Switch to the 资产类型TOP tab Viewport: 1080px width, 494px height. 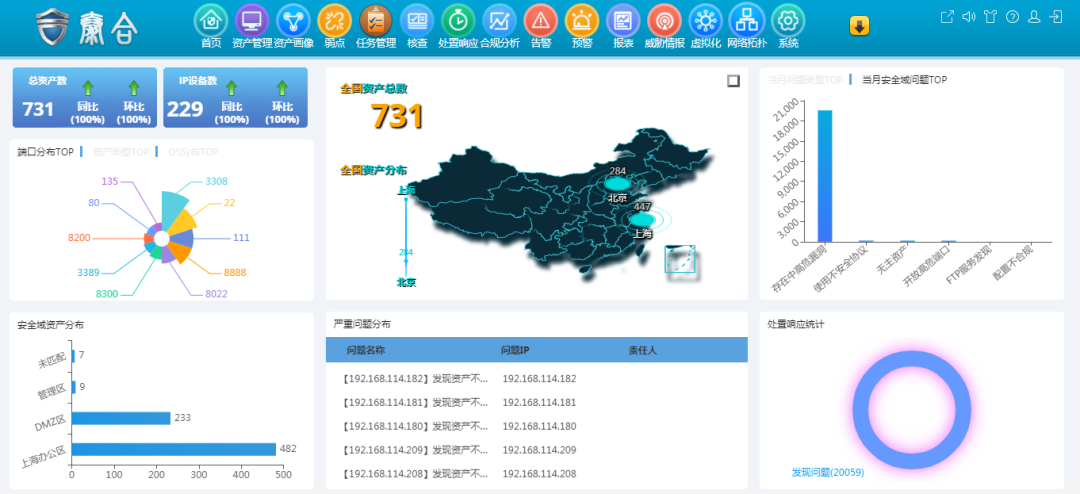click(121, 152)
